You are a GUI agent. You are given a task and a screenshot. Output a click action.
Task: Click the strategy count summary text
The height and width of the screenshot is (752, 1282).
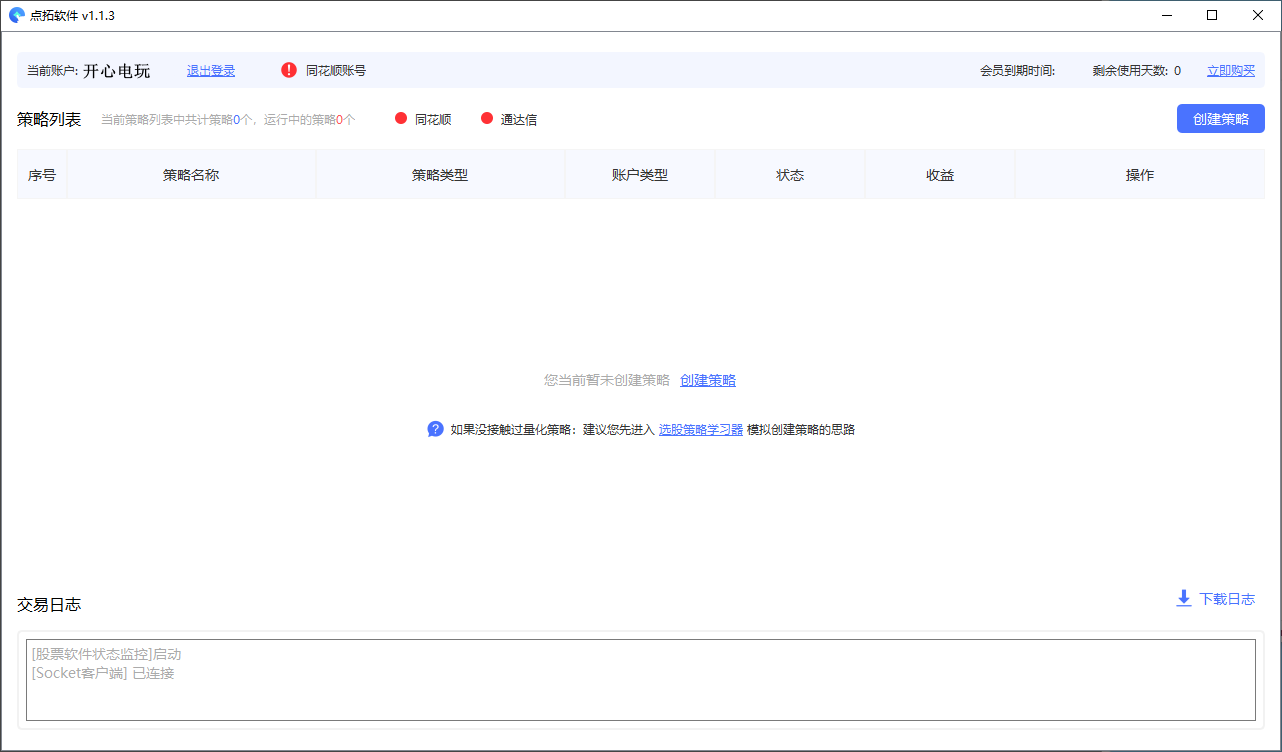point(228,120)
